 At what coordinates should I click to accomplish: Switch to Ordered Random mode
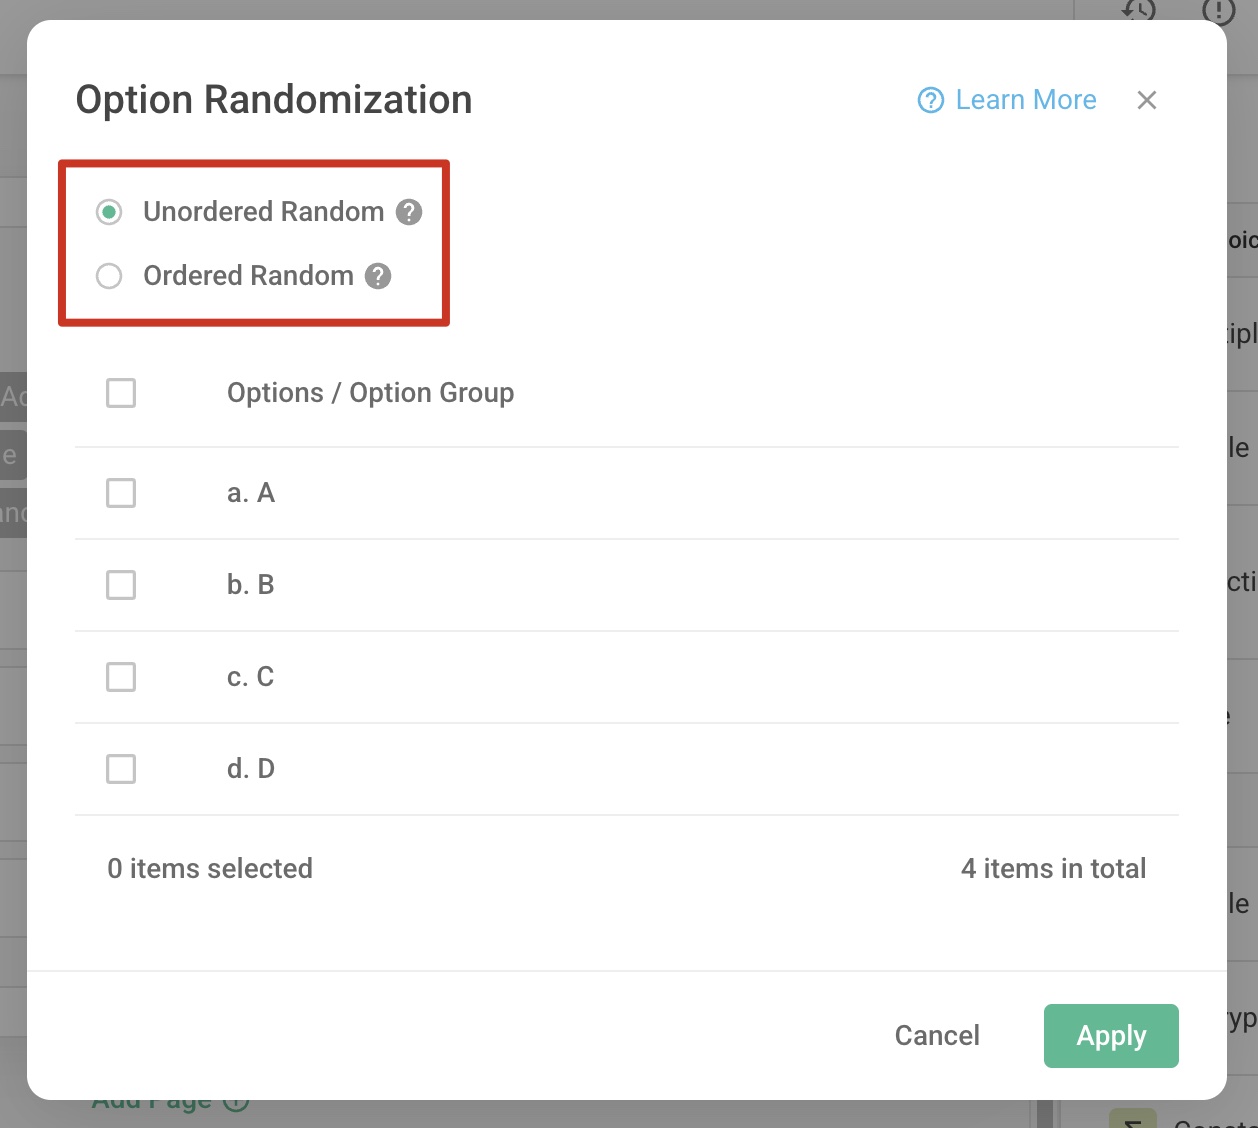(109, 276)
